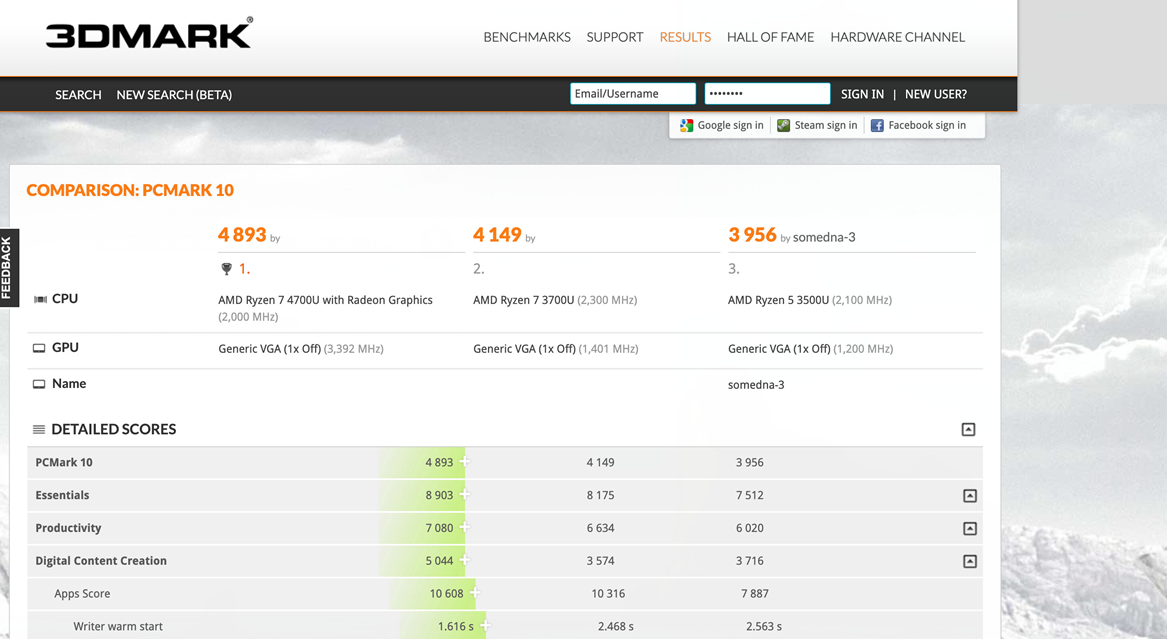Open the Search page
Viewport: 1167px width, 639px height.
pos(78,94)
